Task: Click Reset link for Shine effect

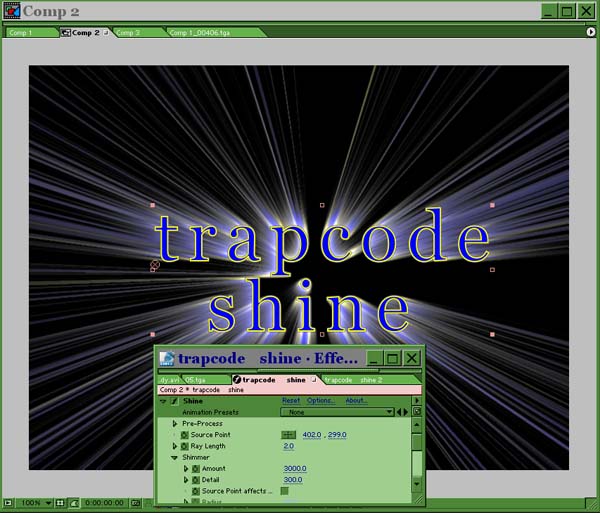Action: [x=291, y=401]
